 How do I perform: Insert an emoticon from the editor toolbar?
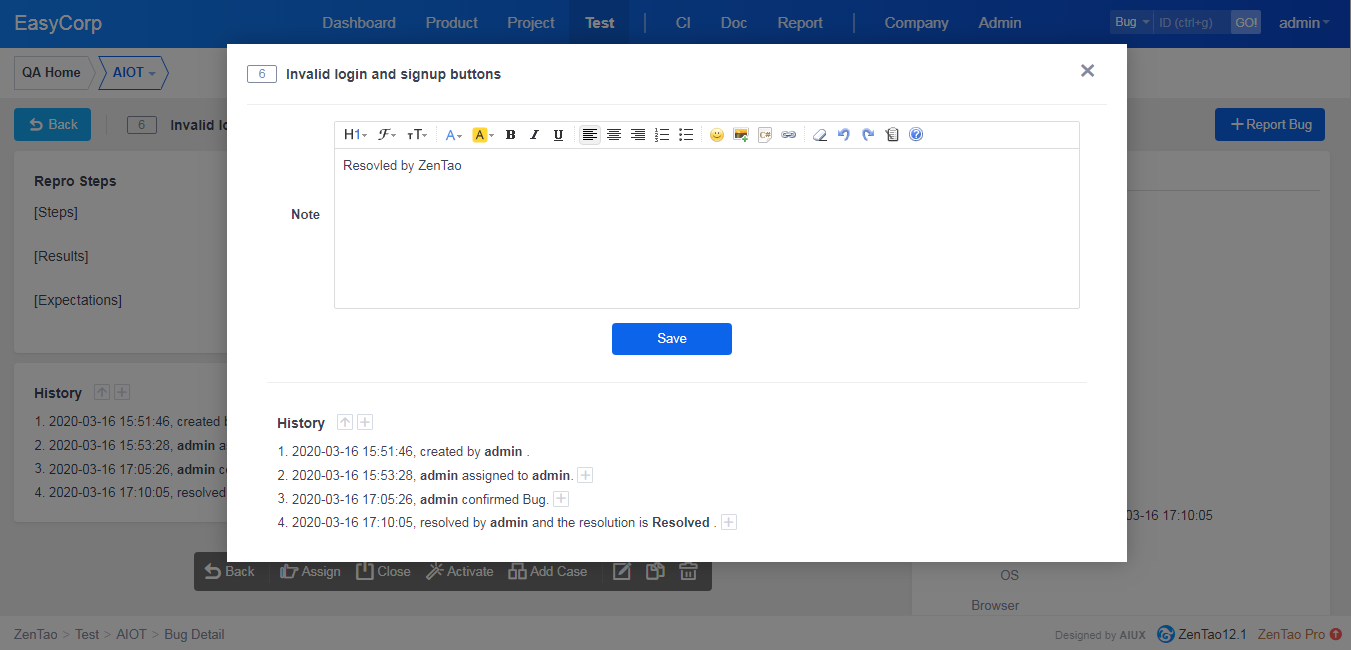(716, 135)
